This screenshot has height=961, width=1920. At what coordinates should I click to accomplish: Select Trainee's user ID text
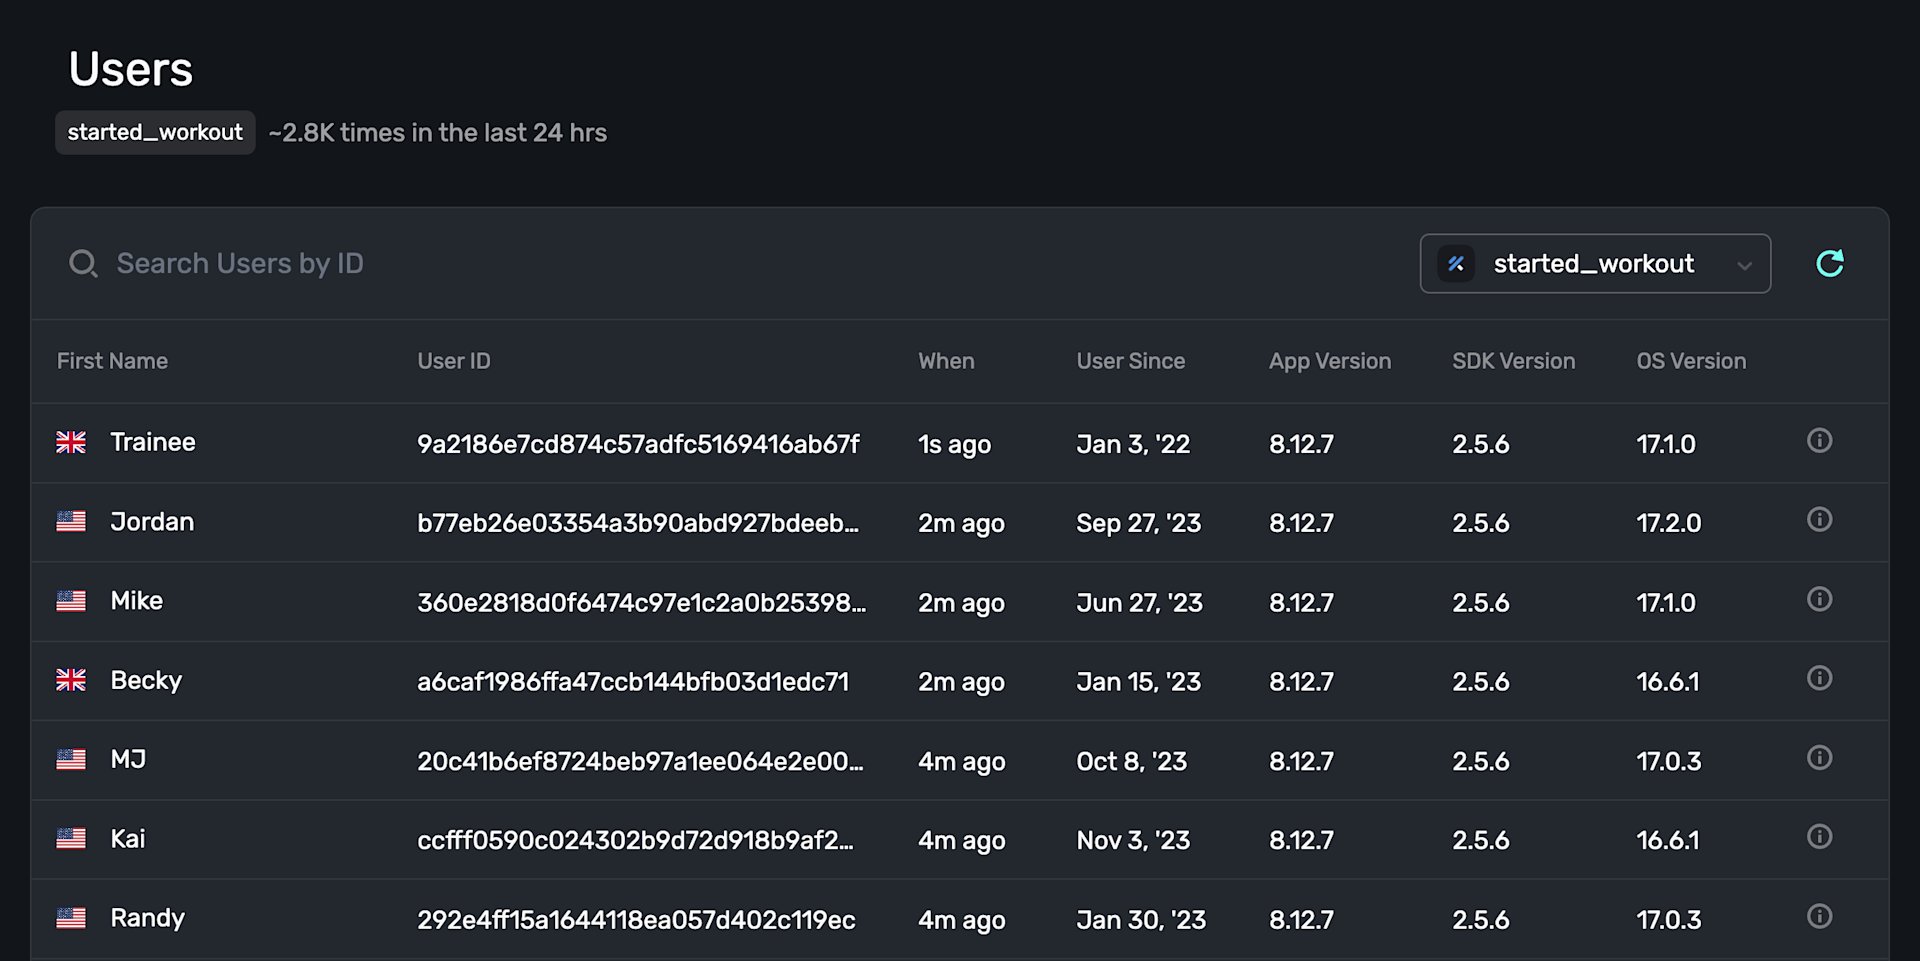(638, 444)
